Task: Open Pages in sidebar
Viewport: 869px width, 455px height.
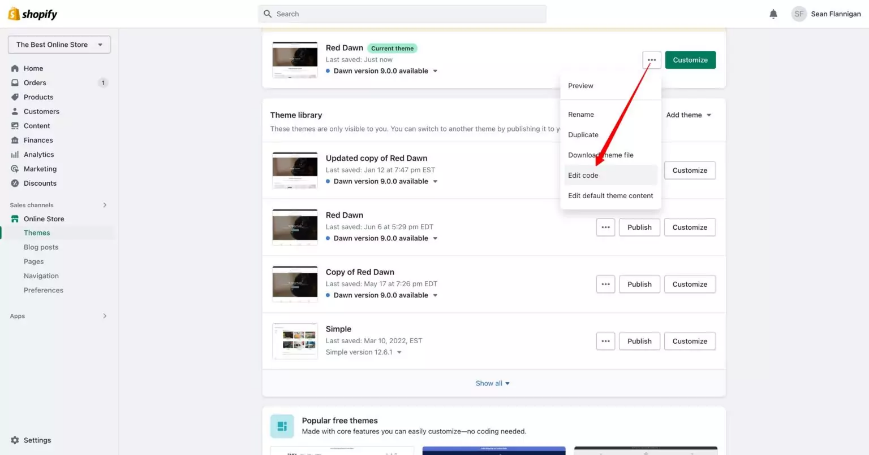Action: [x=33, y=262]
